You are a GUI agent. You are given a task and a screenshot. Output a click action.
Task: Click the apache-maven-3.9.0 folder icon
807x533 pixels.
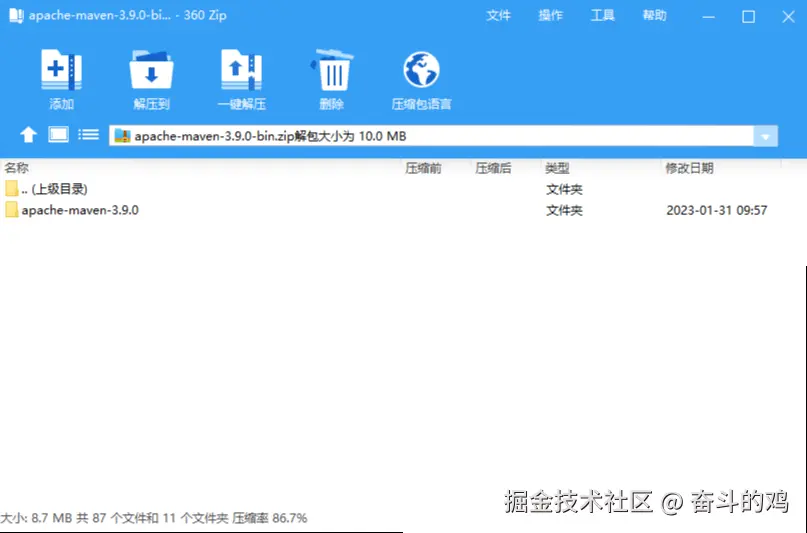[12, 210]
